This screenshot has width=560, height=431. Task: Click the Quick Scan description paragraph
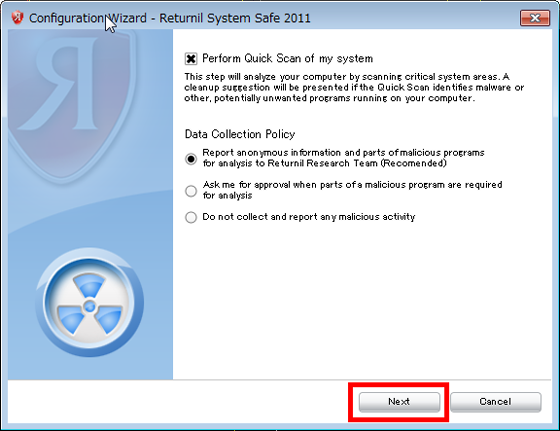coord(354,87)
